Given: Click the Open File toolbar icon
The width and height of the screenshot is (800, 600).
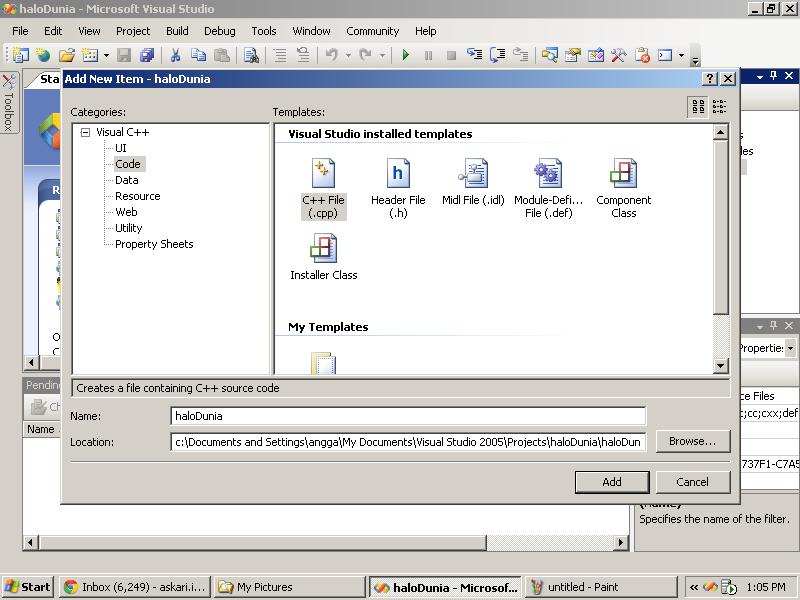Looking at the screenshot, I should pyautogui.click(x=67, y=55).
